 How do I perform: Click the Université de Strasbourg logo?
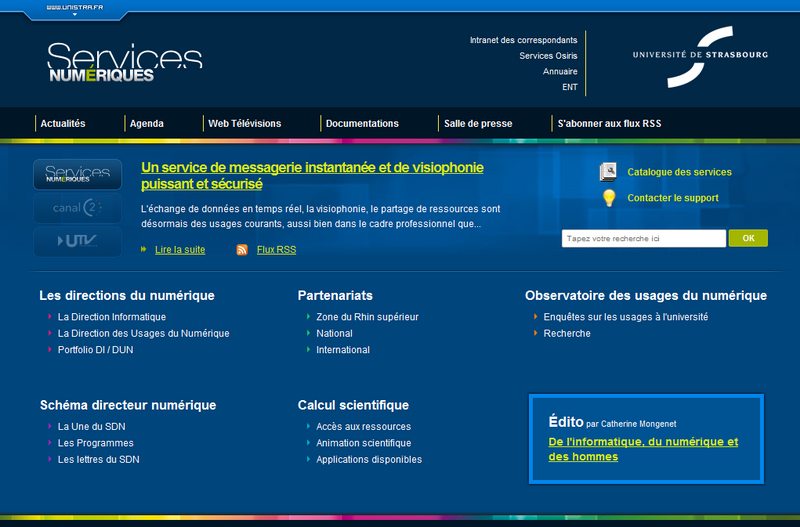point(700,56)
